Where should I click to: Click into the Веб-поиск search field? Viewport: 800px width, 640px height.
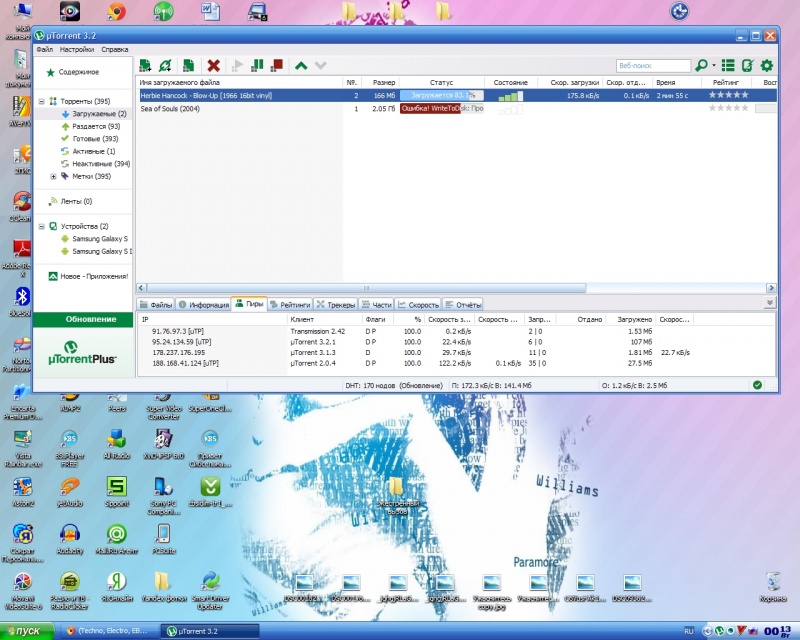[651, 66]
